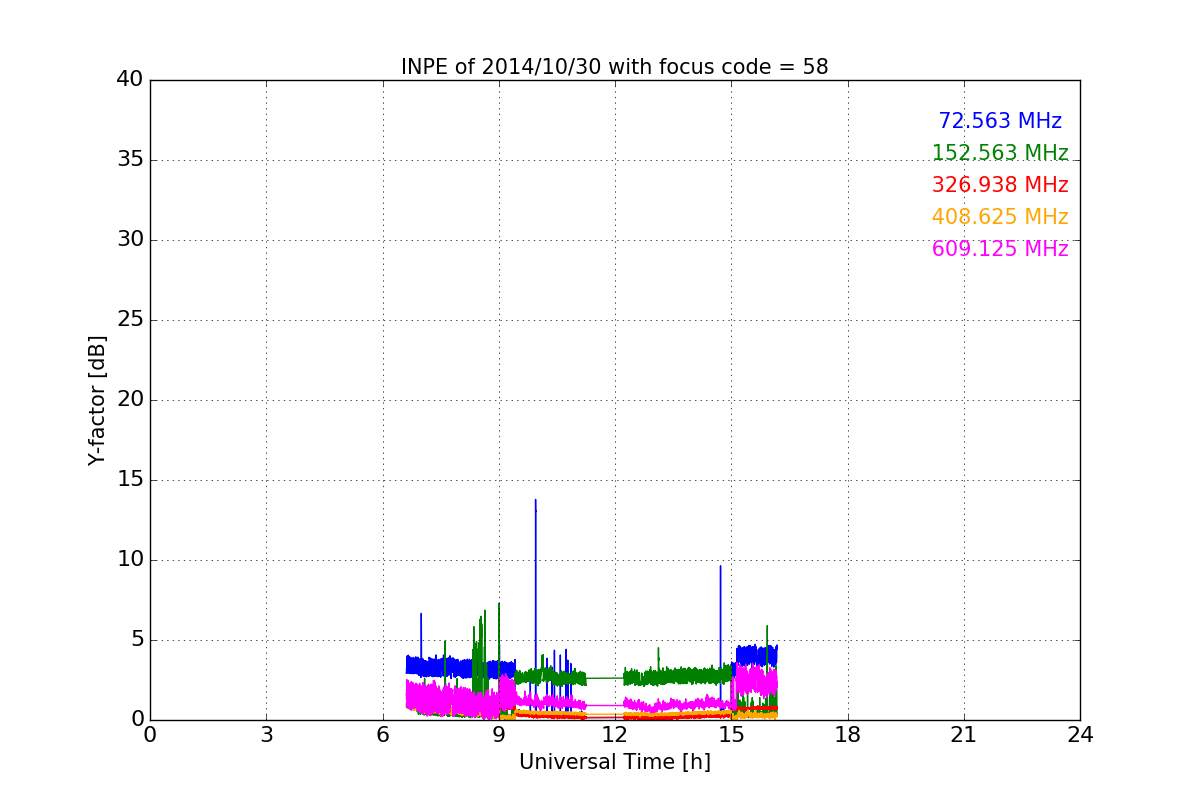
Task: Click x-axis tick label 24
Action: pyautogui.click(x=1080, y=734)
